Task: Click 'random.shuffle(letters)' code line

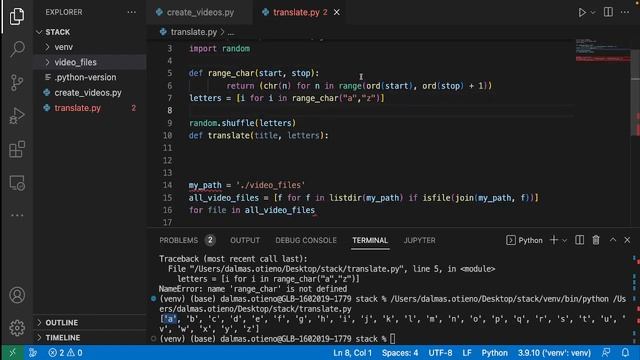Action: [x=242, y=123]
